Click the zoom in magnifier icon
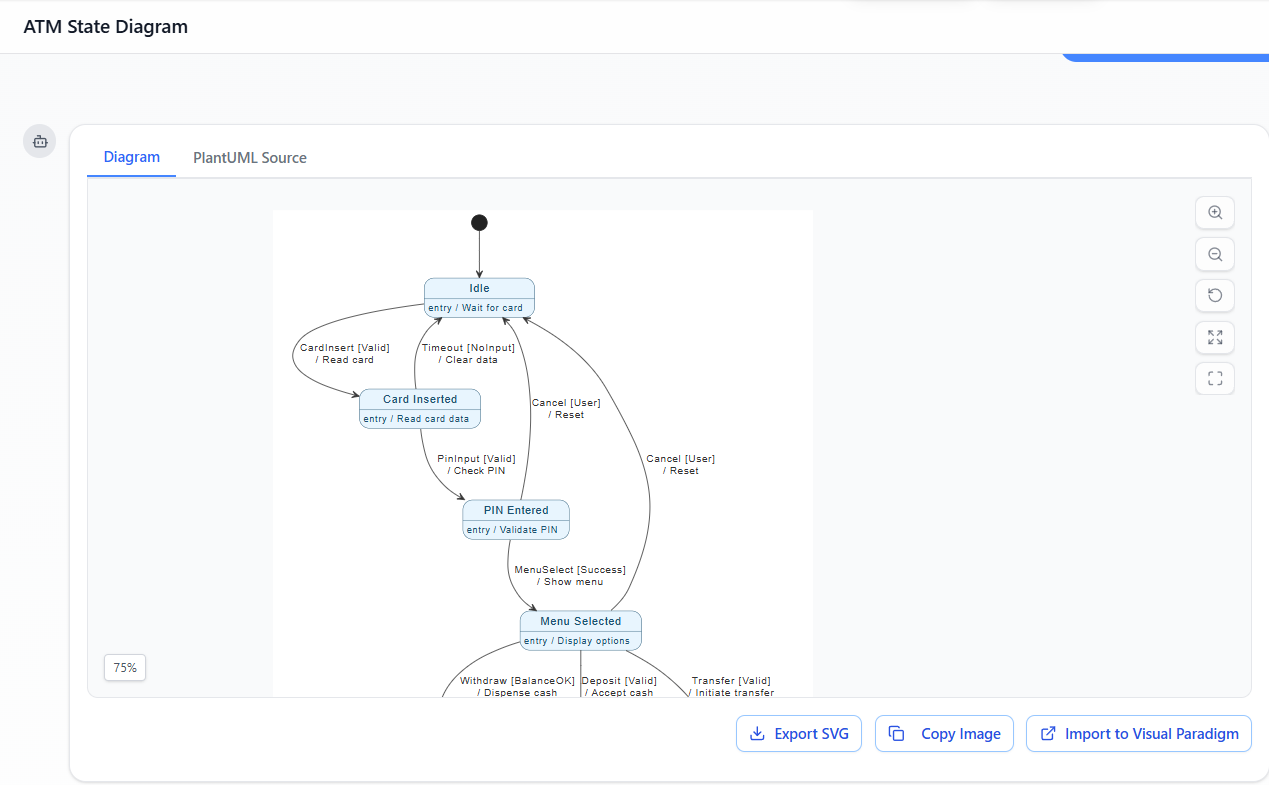 1215,212
